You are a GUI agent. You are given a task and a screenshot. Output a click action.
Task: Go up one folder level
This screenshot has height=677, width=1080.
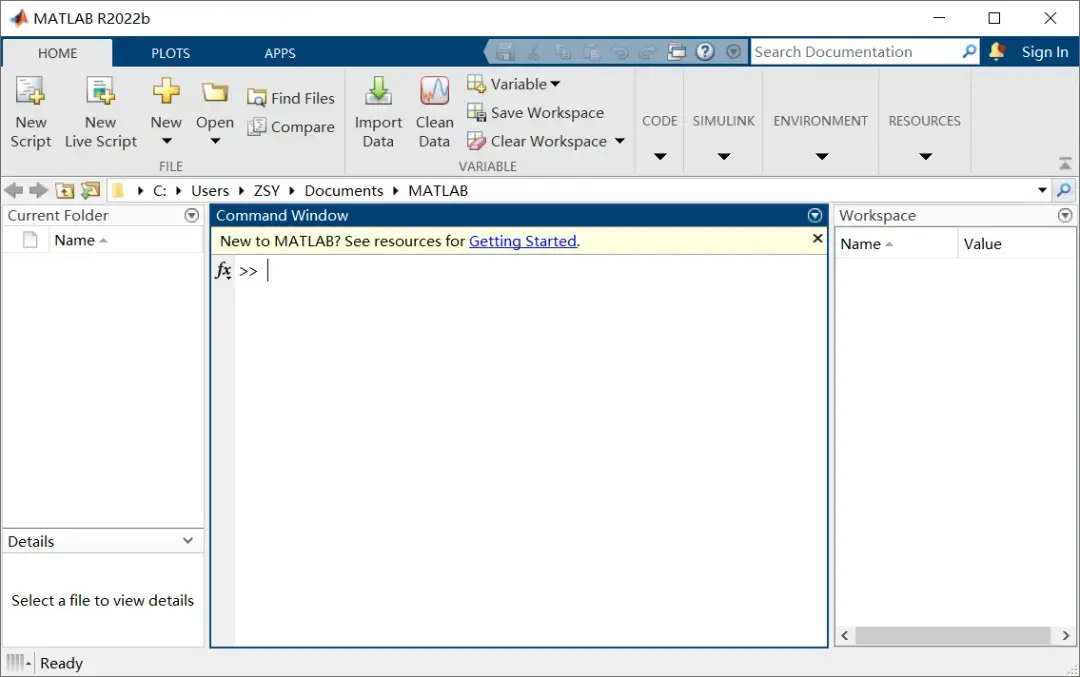[x=64, y=191]
